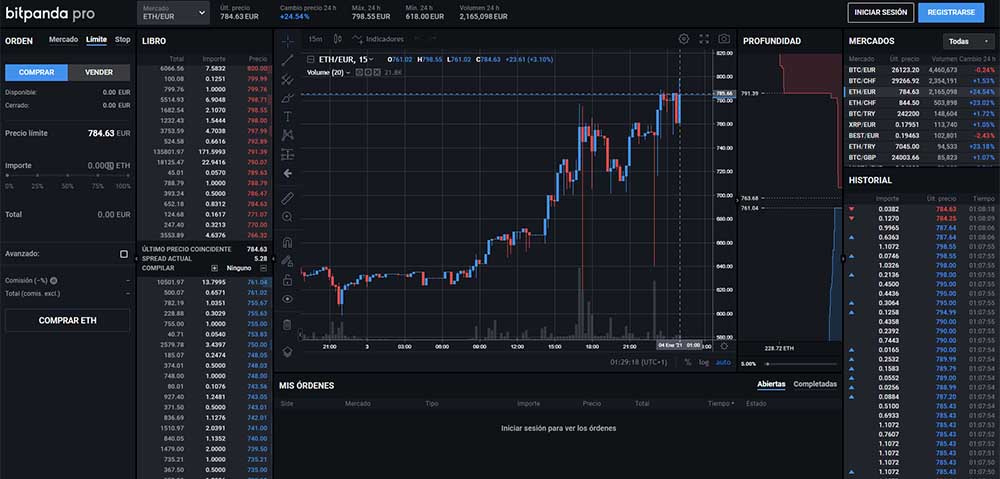The width and height of the screenshot is (1000, 479).
Task: Click the REGISTRARSE button
Action: click(x=951, y=12)
